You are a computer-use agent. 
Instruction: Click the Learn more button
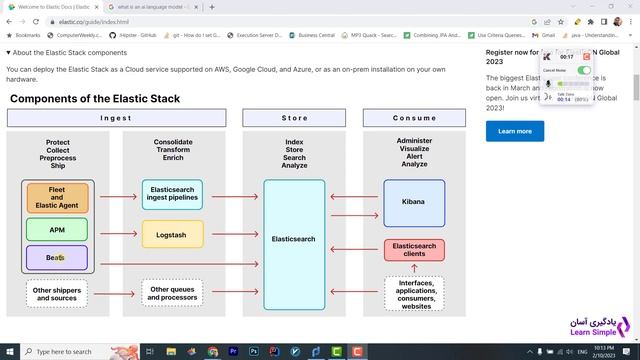coord(515,131)
